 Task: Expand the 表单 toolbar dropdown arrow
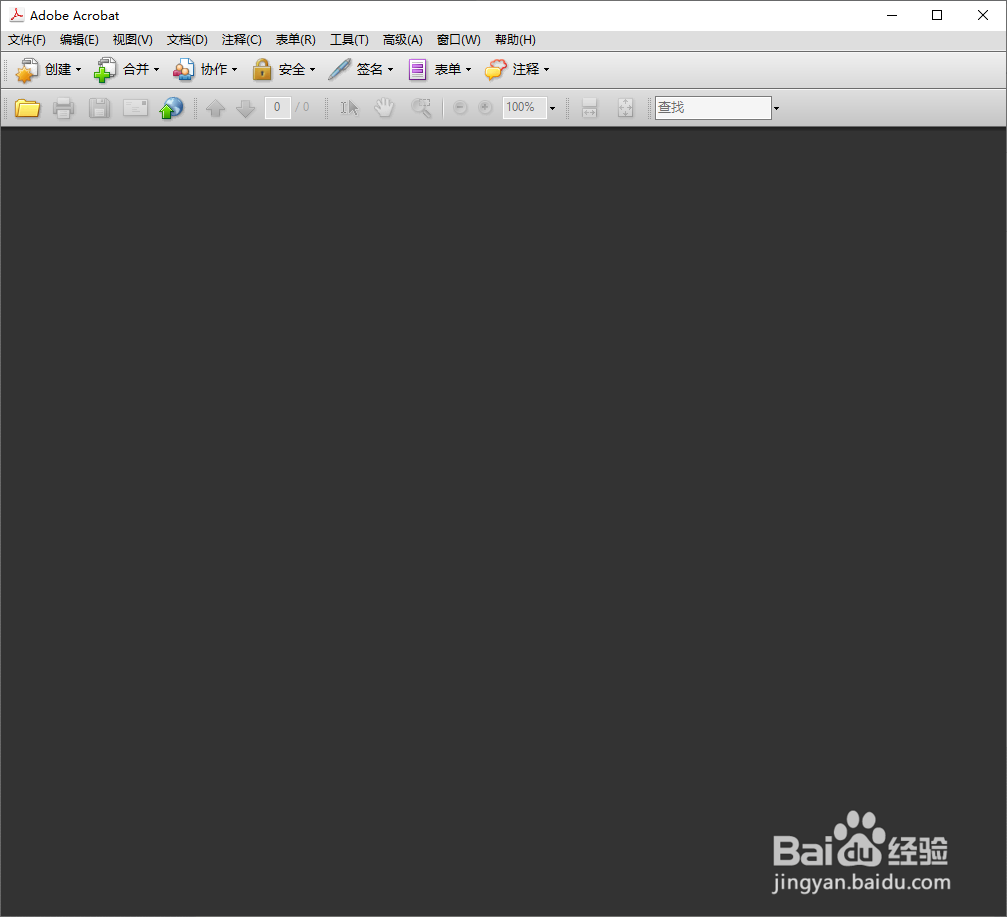click(469, 69)
